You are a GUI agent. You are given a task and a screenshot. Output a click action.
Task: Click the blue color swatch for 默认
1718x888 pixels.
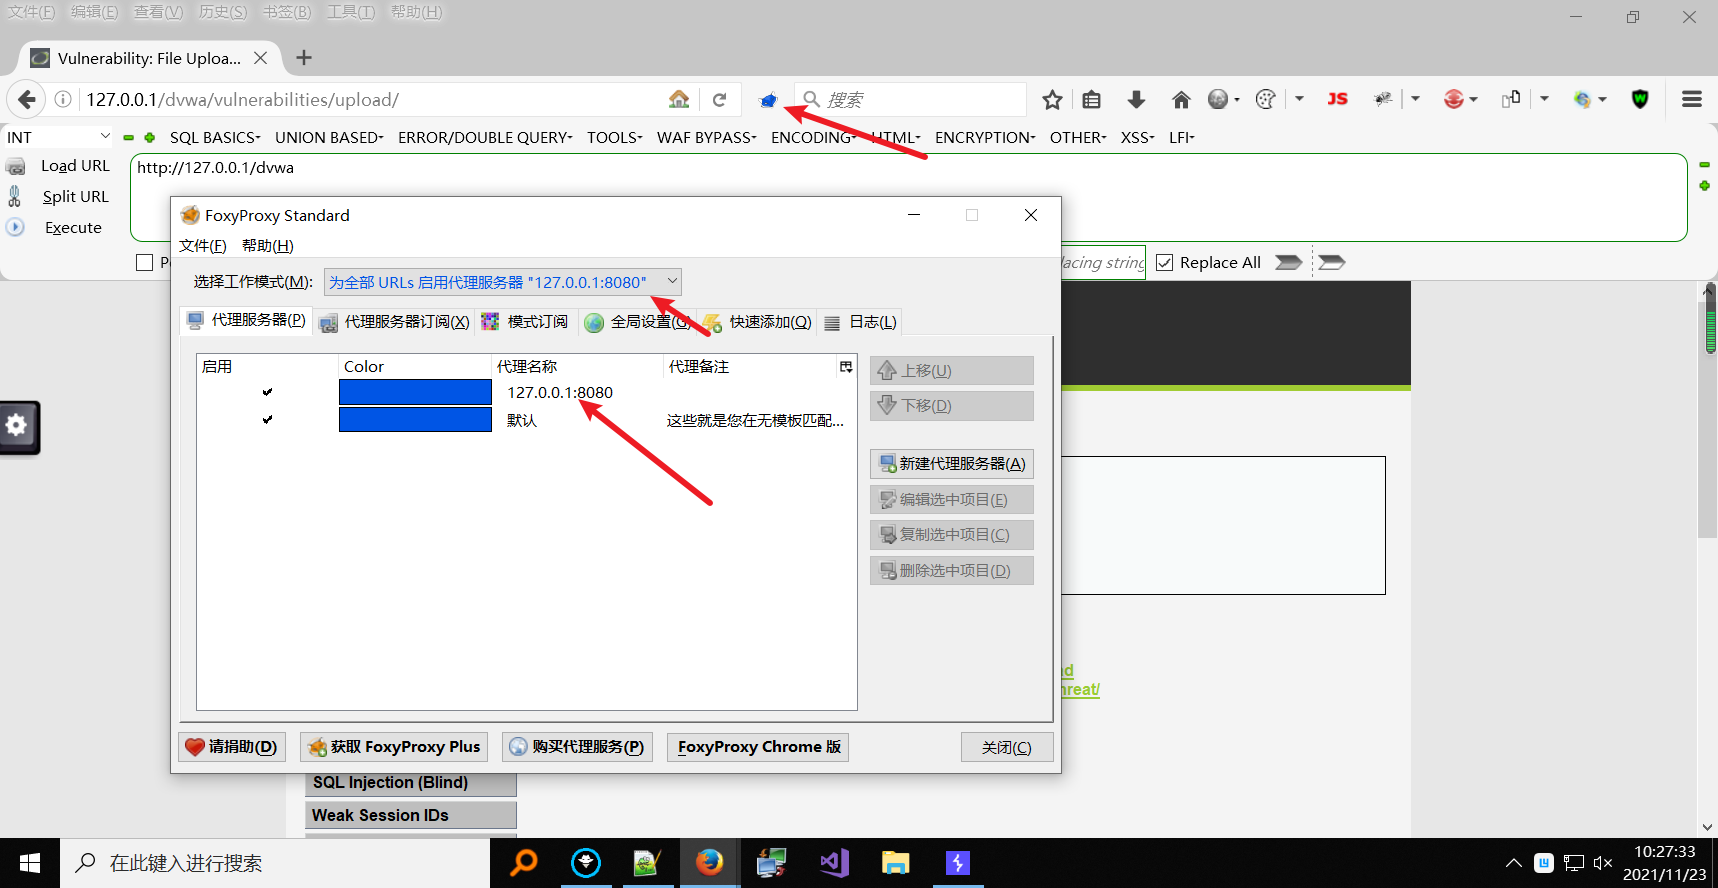[415, 420]
